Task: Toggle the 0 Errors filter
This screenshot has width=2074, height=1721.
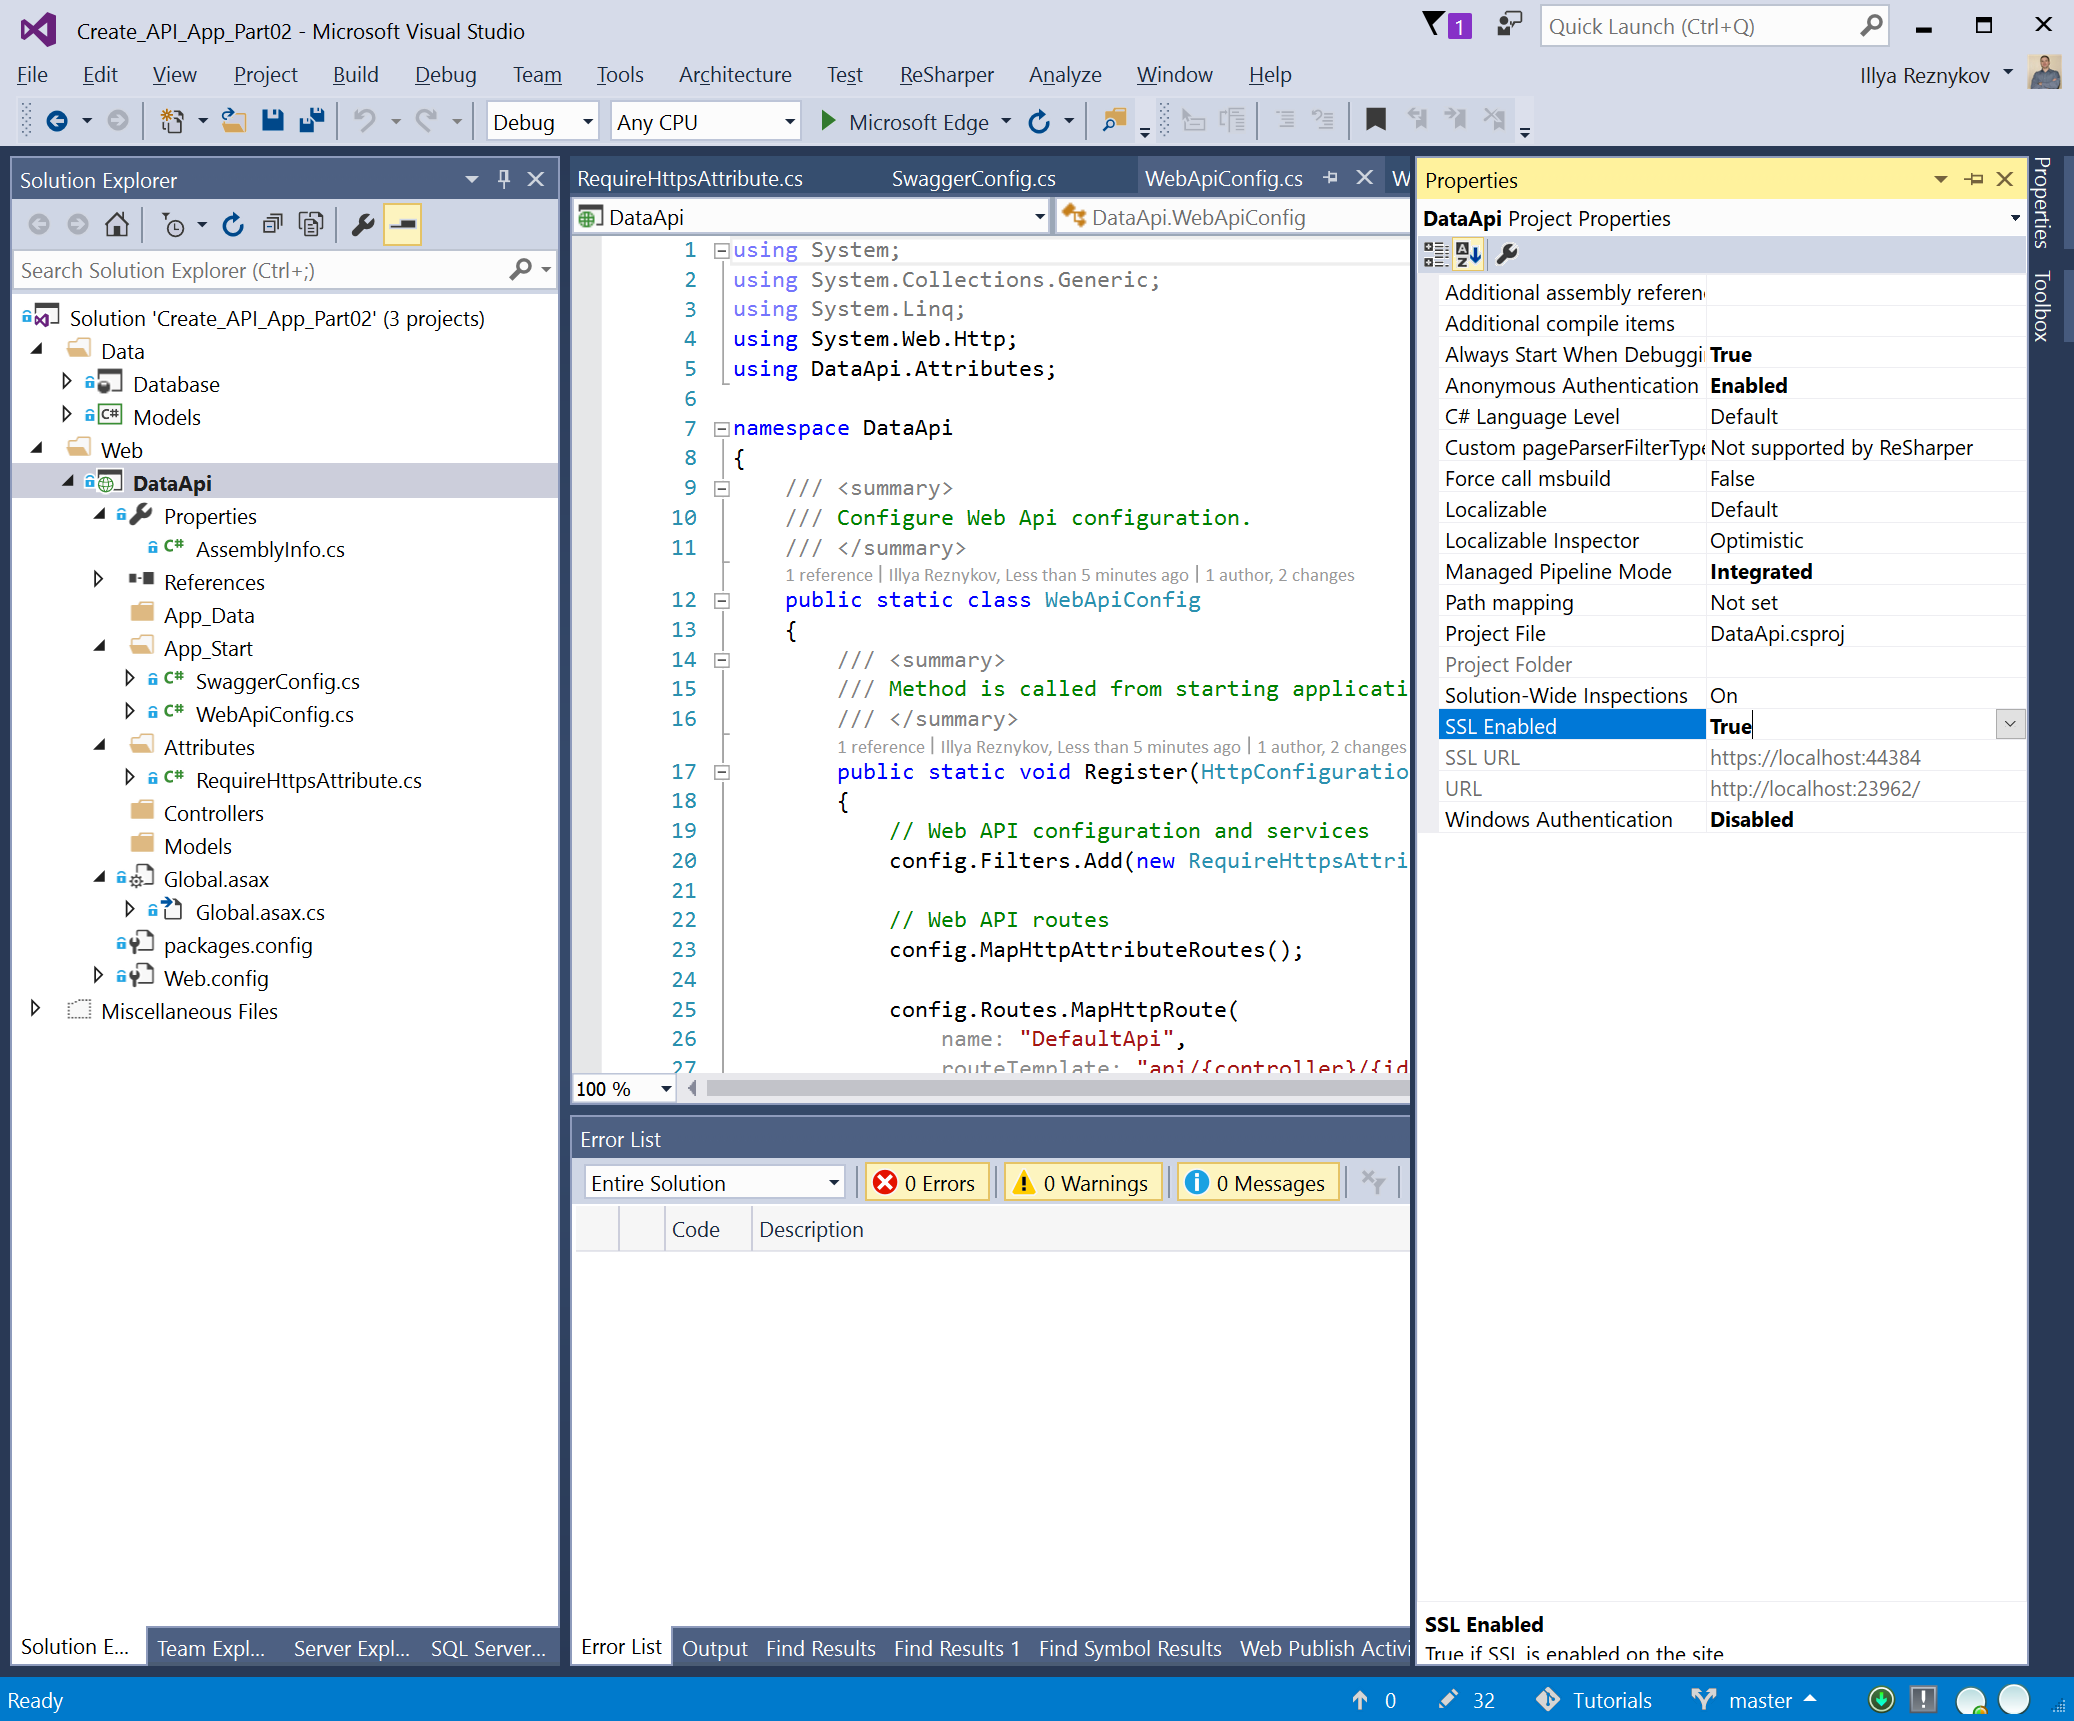Action: tap(925, 1183)
